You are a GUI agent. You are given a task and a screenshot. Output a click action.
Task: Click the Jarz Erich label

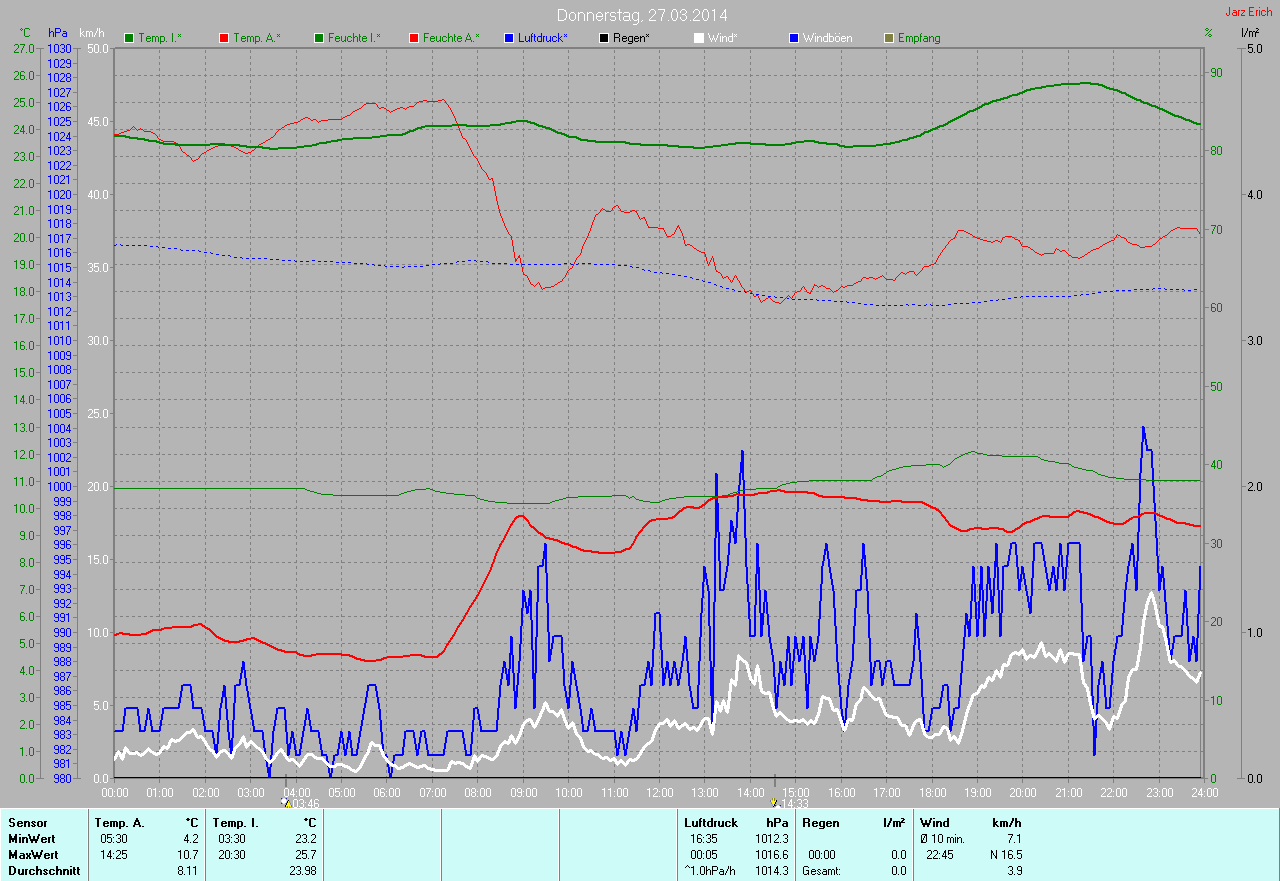tap(1249, 12)
